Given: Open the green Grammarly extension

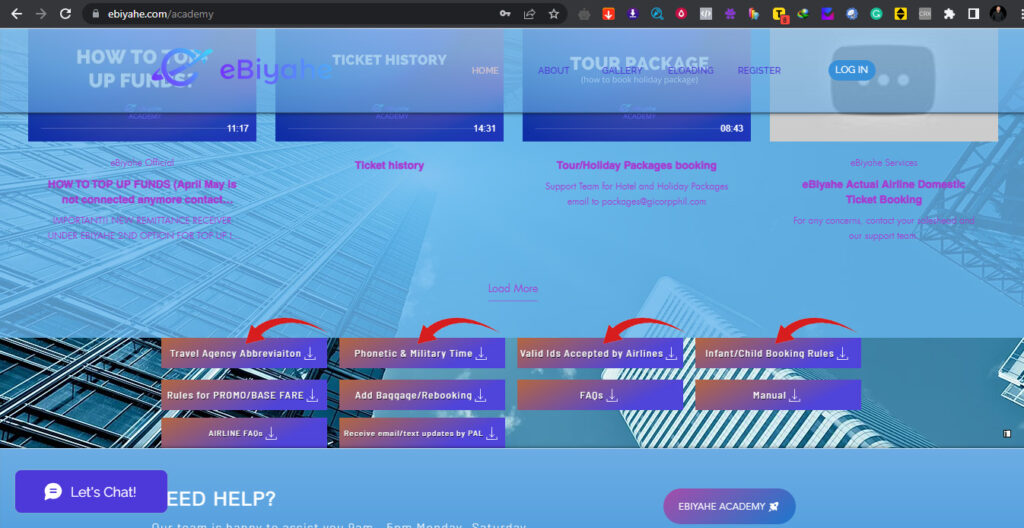Looking at the screenshot, I should (876, 14).
